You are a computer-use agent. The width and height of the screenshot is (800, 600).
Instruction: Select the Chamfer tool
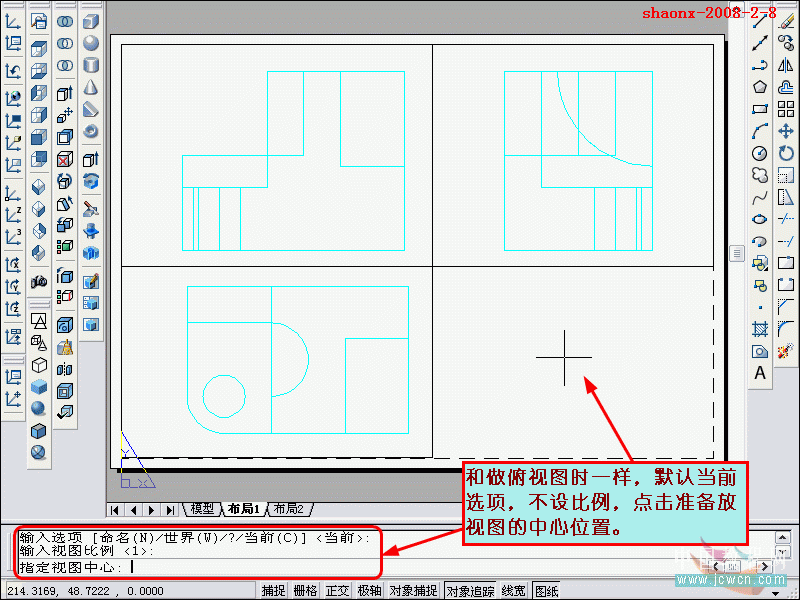click(x=786, y=307)
